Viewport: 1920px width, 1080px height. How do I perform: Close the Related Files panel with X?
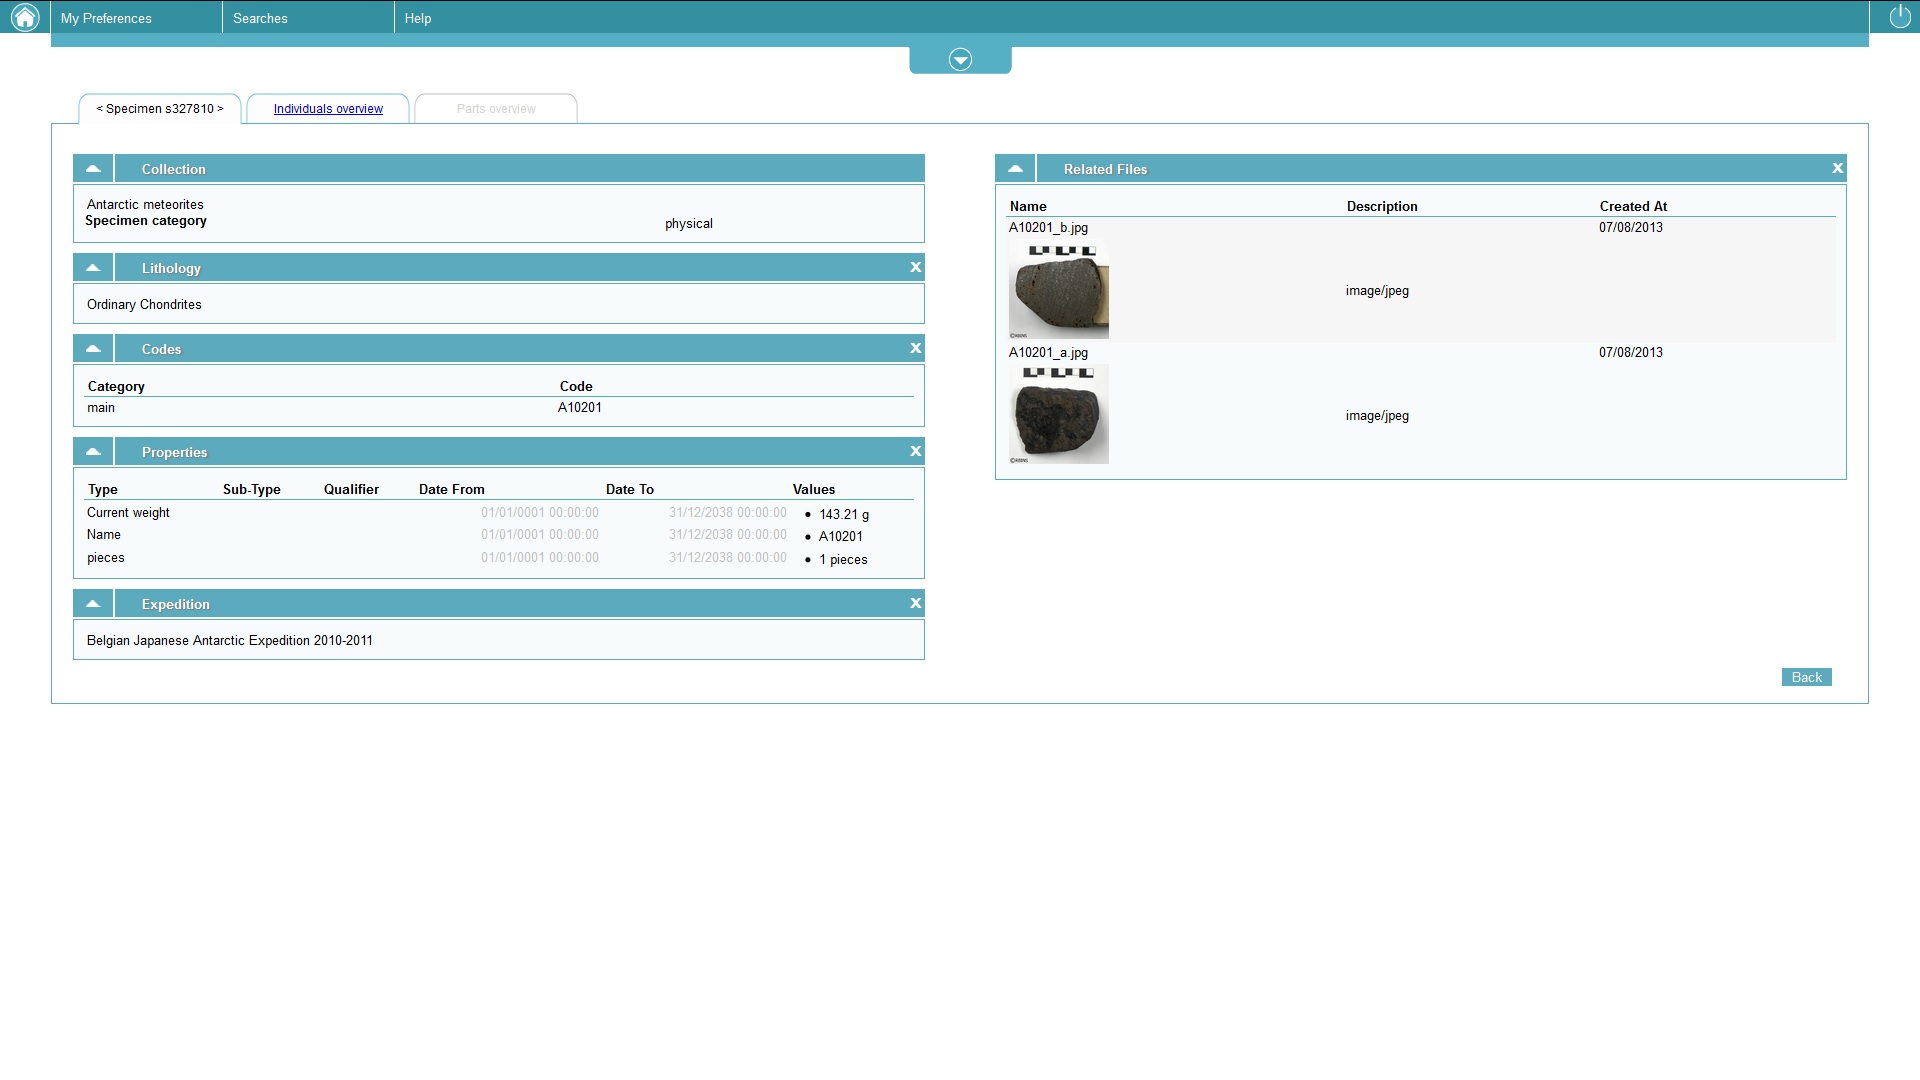1837,168
